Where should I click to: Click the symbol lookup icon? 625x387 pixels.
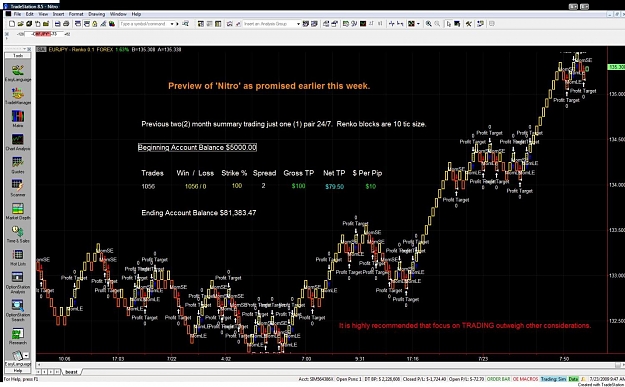186,24
